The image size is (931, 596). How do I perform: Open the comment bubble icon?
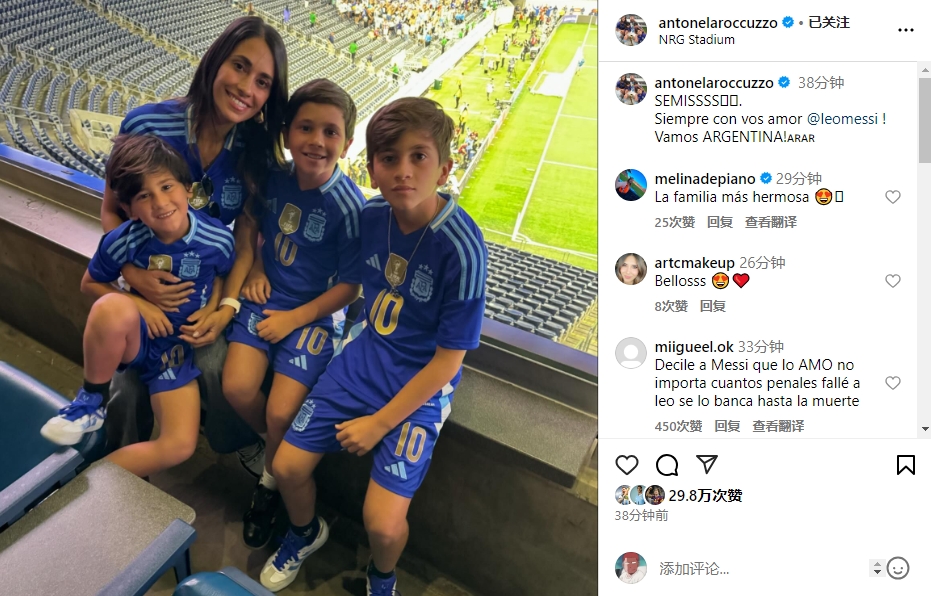667,465
